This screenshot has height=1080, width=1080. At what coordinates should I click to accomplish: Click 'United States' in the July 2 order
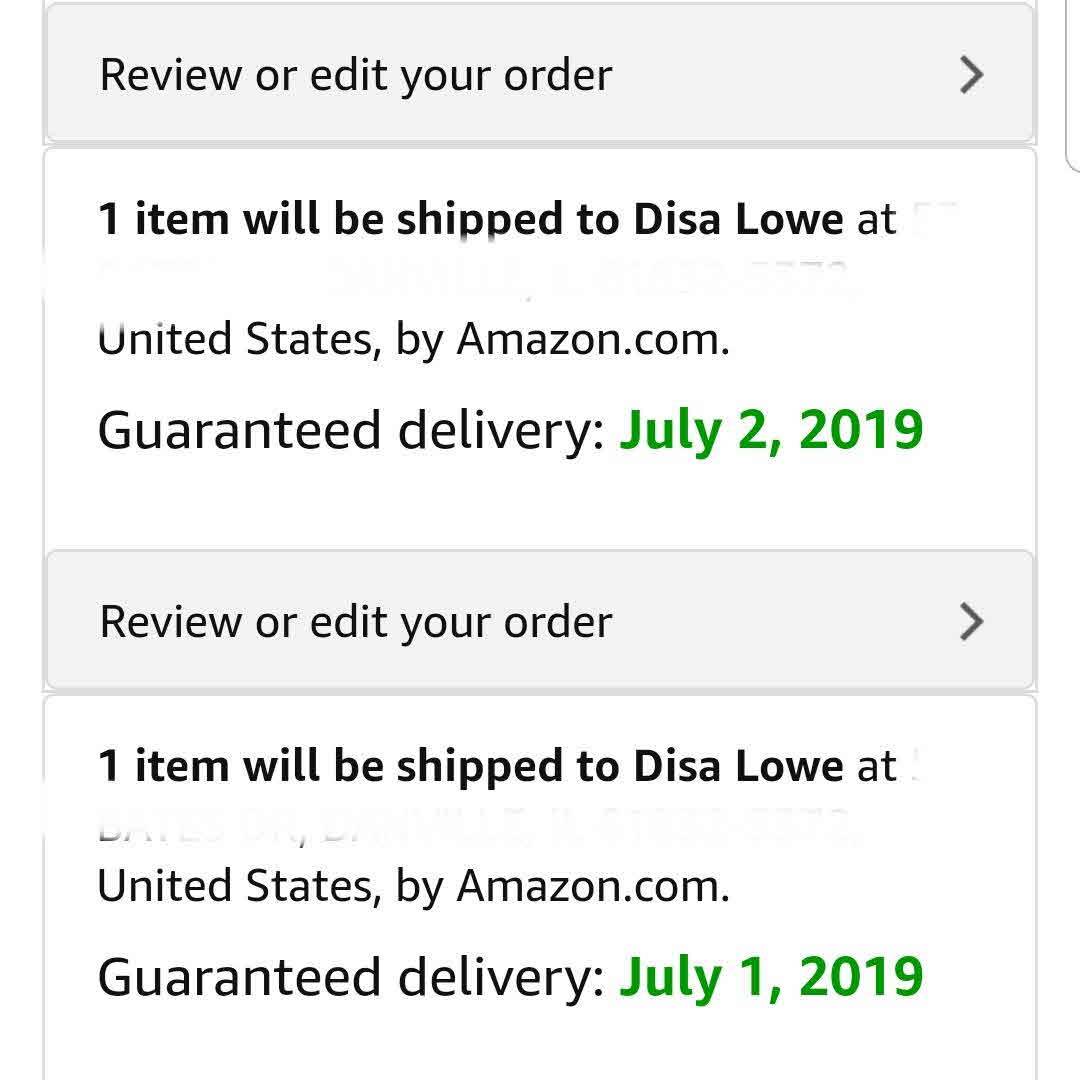238,340
